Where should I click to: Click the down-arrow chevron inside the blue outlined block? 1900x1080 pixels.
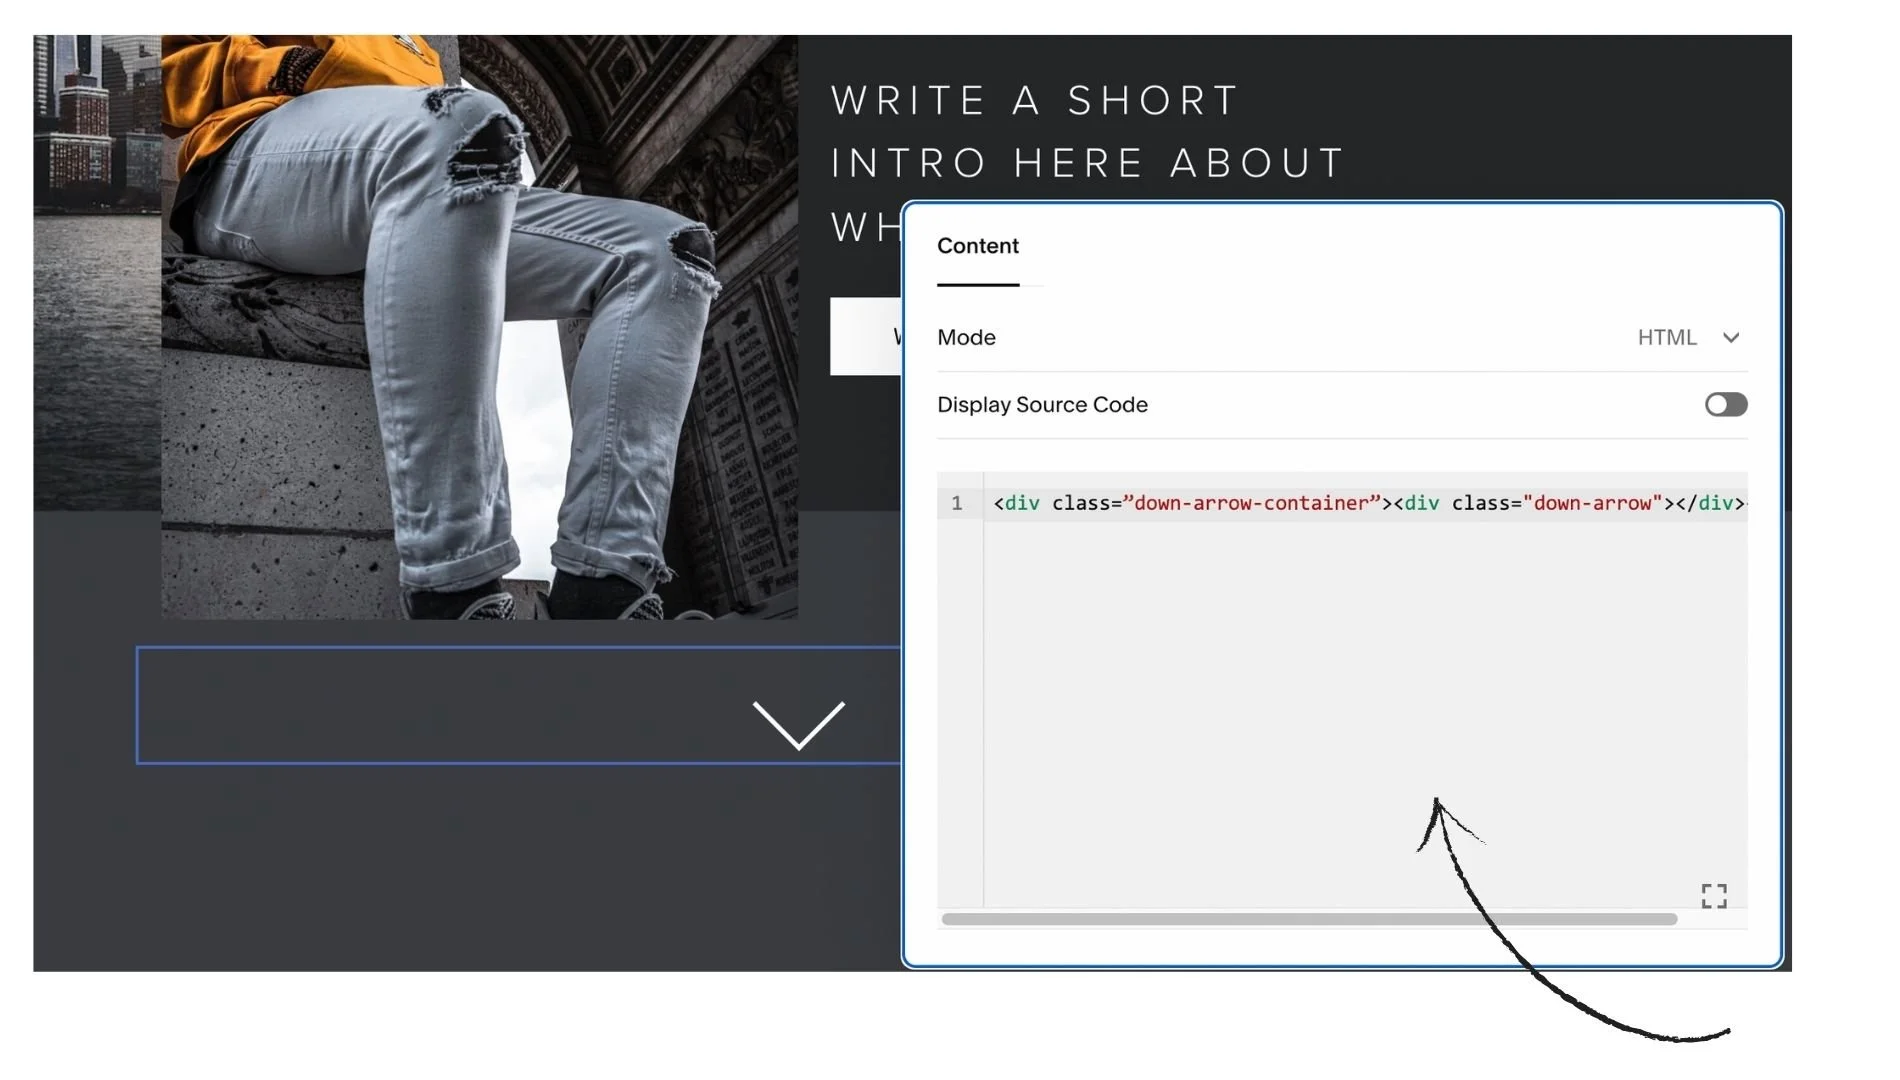point(799,722)
